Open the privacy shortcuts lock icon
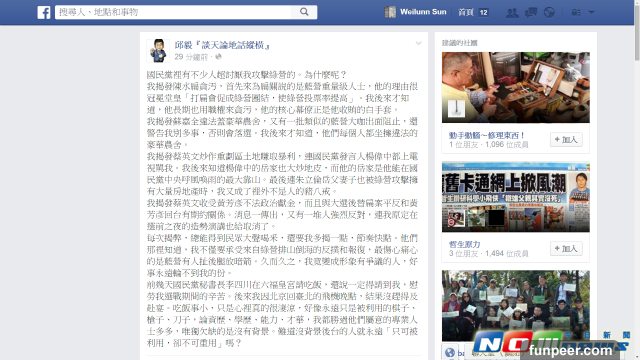The width and height of the screenshot is (640, 360). [x=576, y=12]
